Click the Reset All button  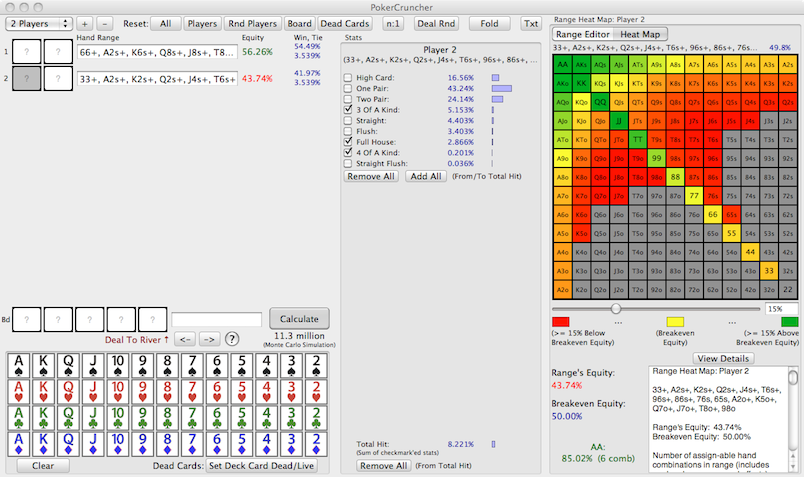(x=166, y=24)
